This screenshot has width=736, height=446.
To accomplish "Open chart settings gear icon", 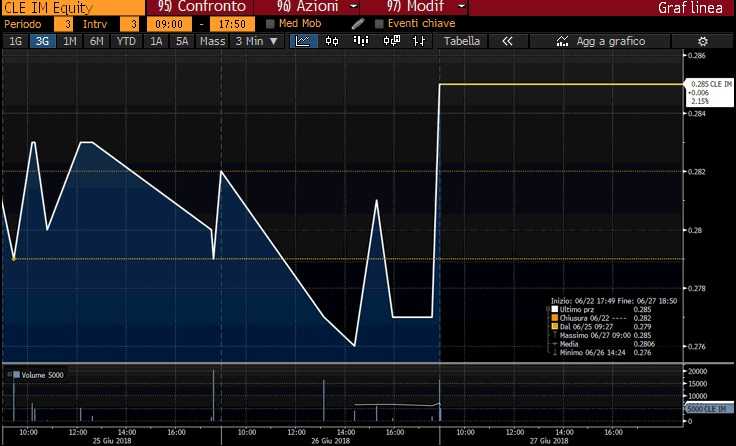I will click(703, 41).
